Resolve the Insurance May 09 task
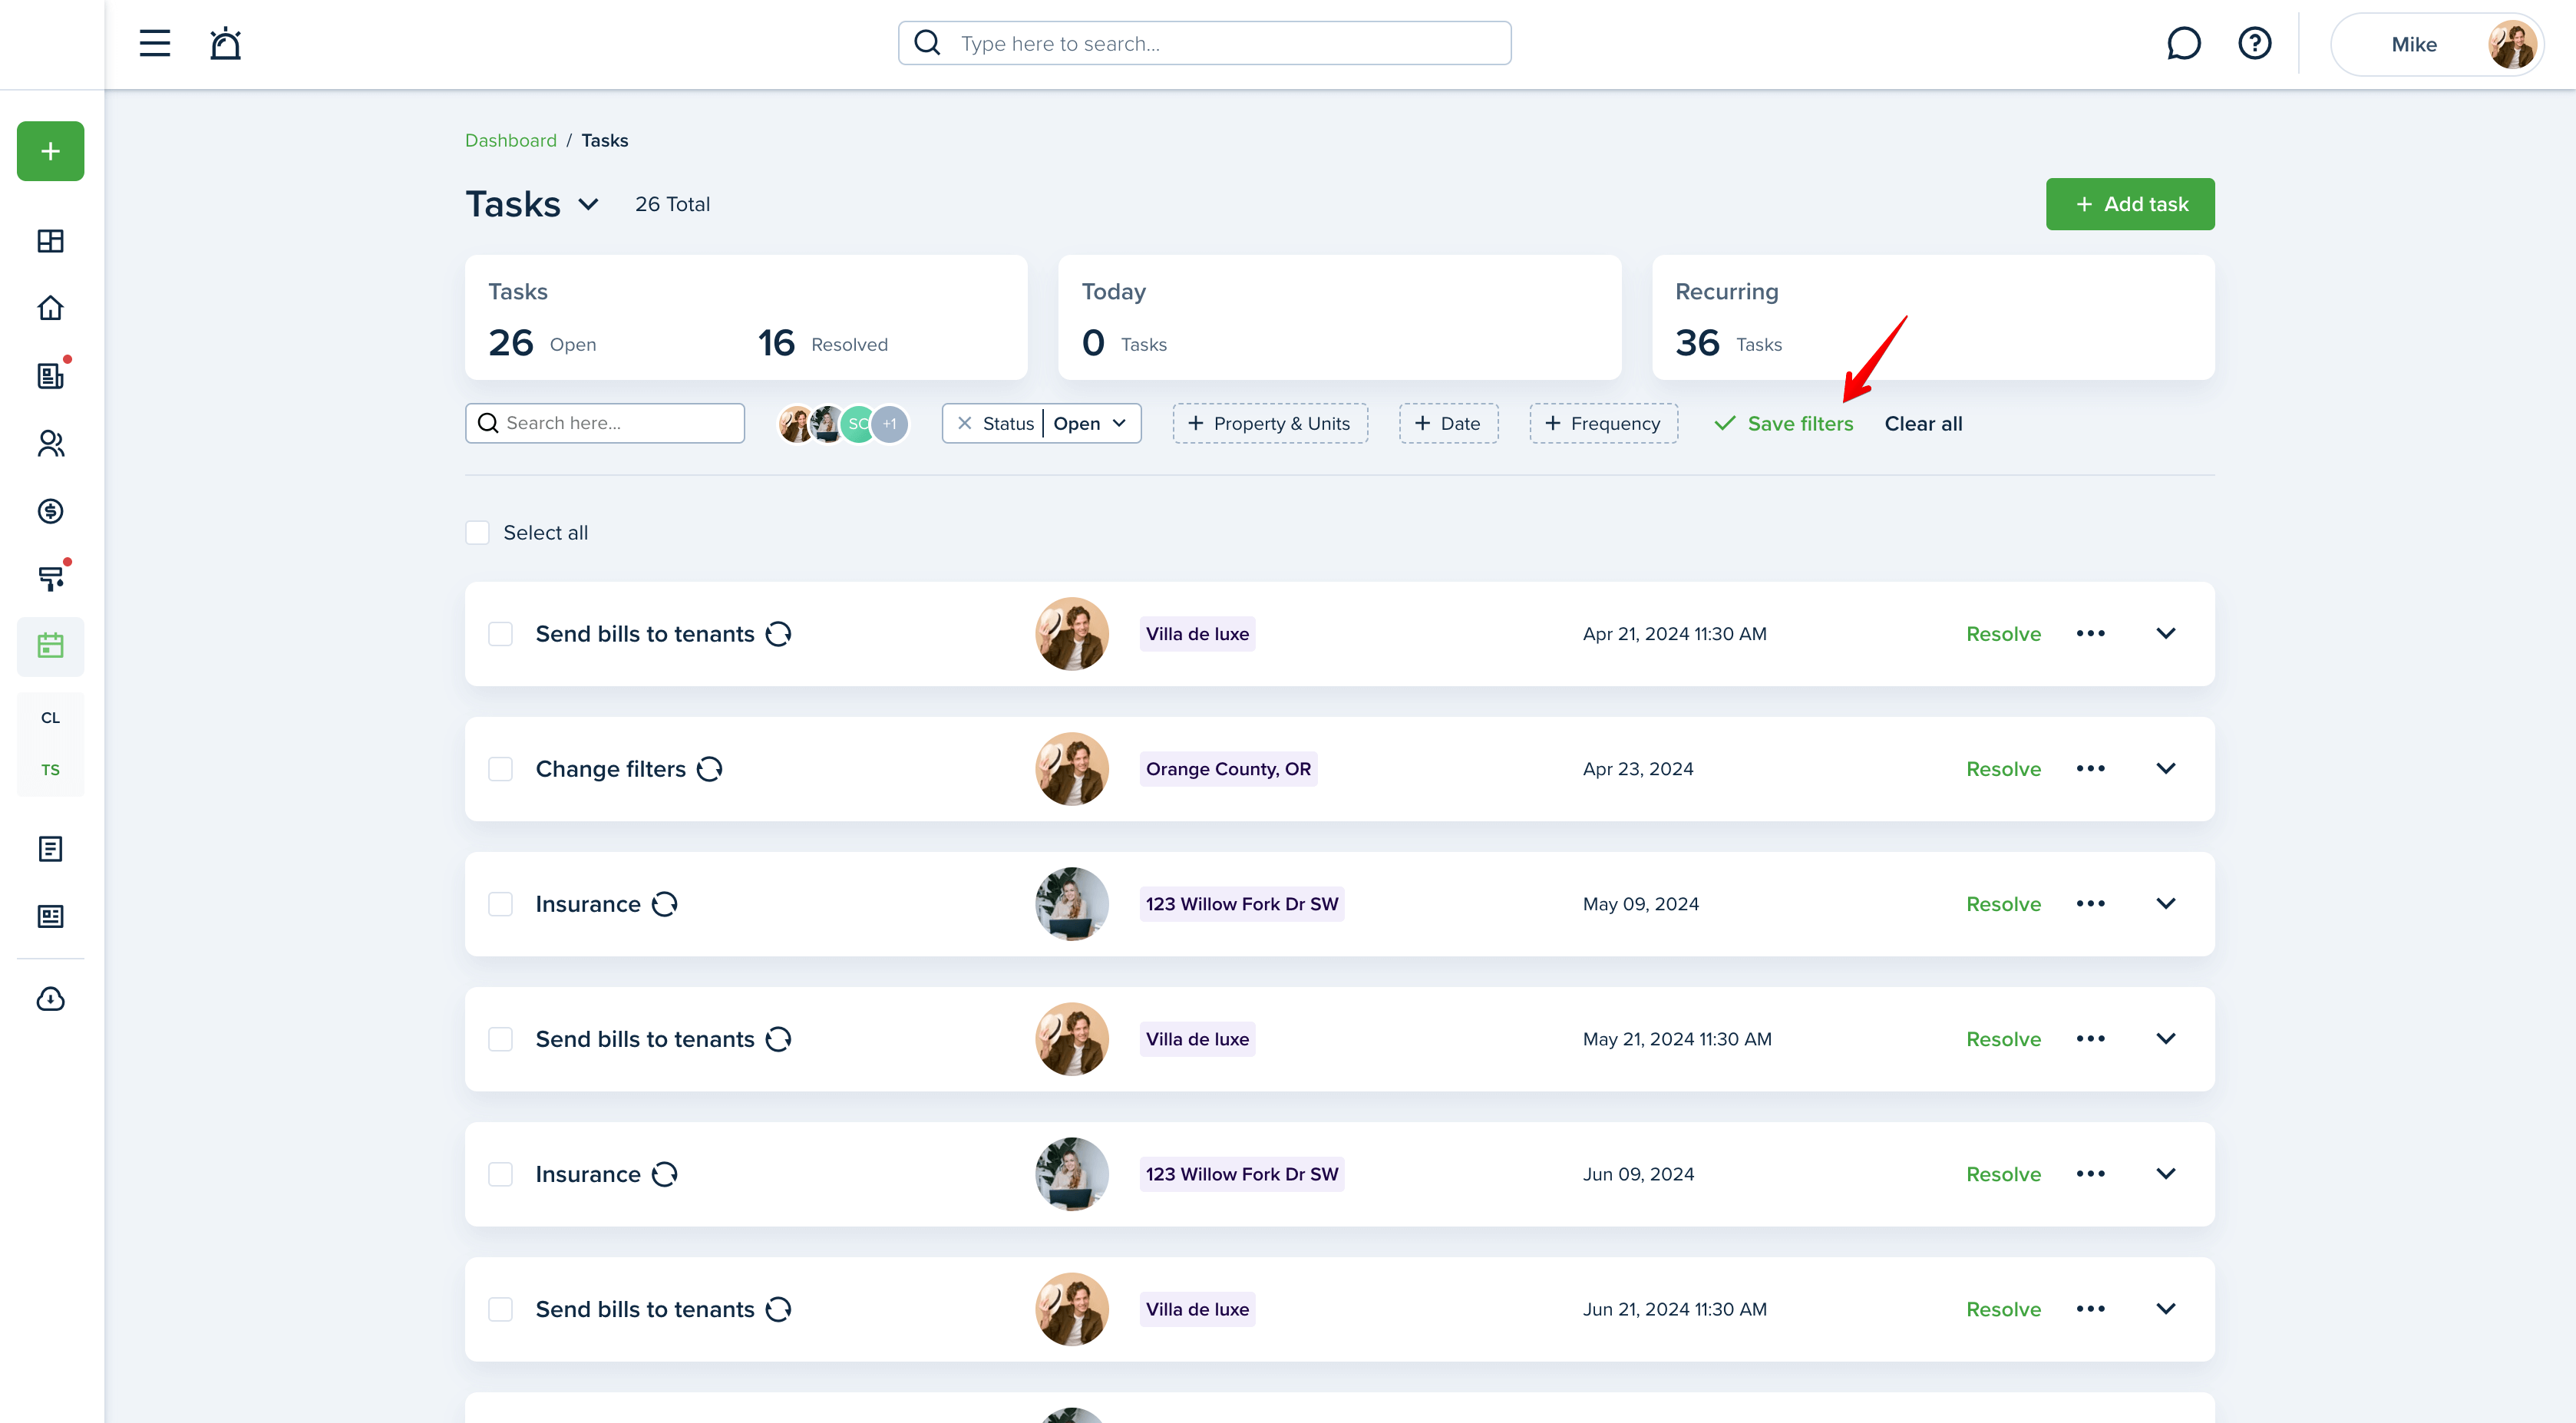2576x1423 pixels. 2003,904
